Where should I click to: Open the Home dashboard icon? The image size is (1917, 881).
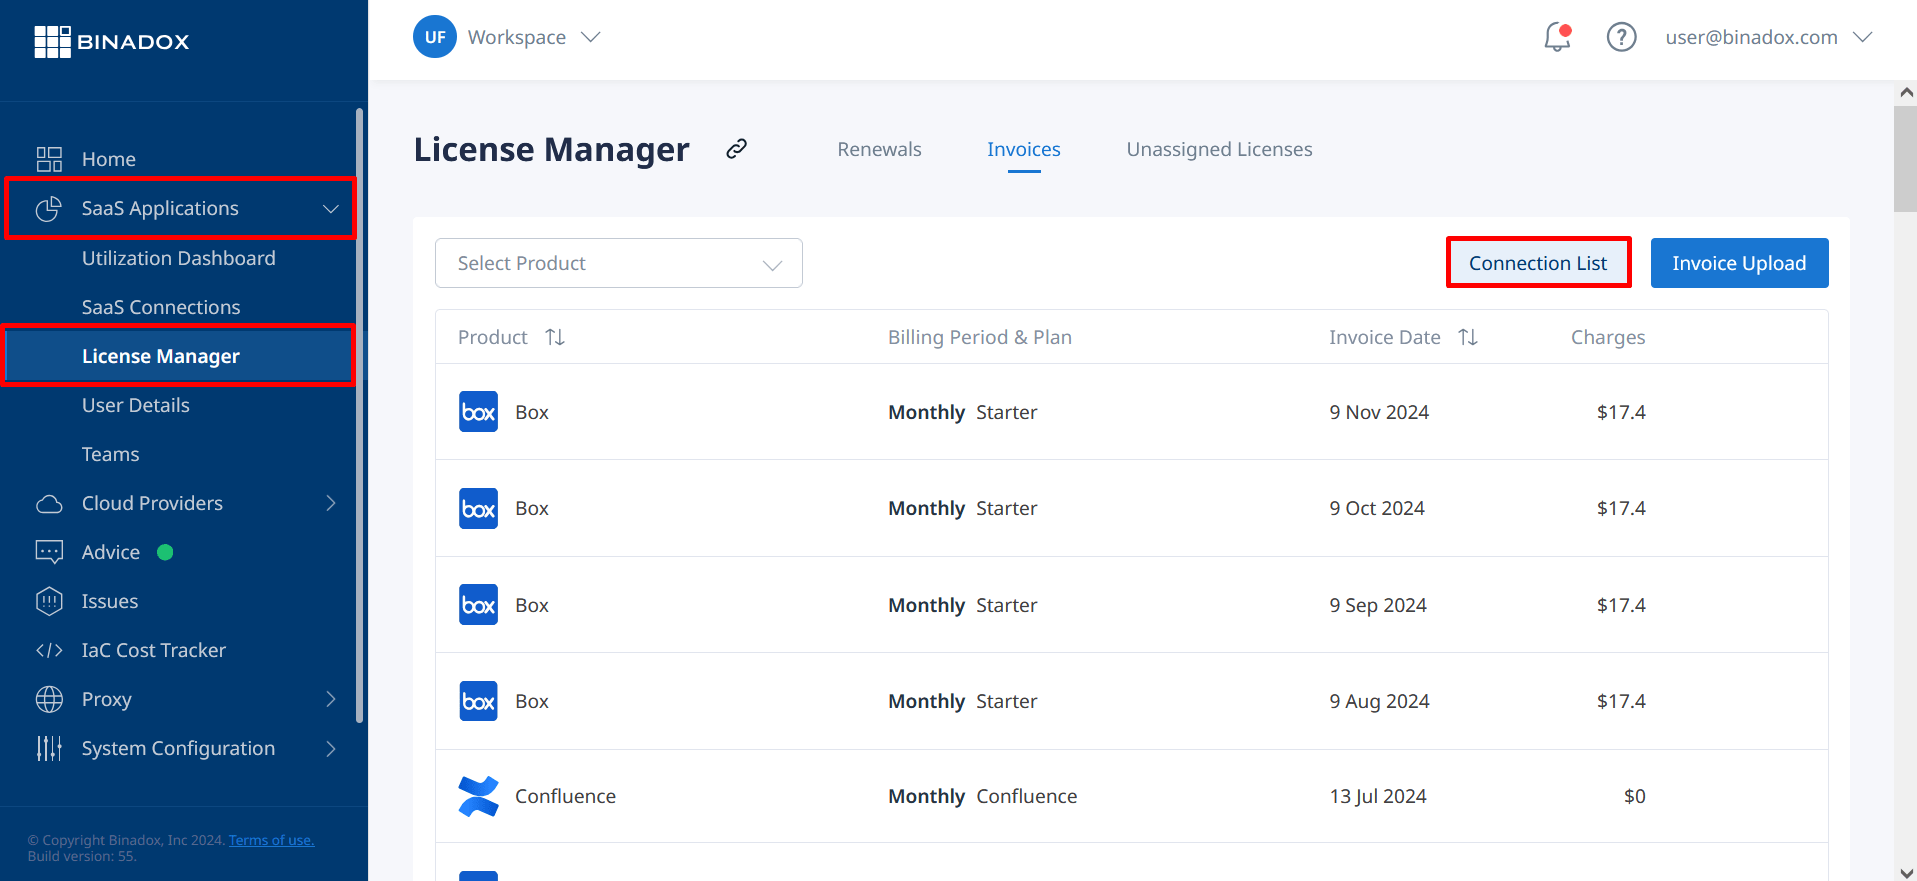point(49,159)
